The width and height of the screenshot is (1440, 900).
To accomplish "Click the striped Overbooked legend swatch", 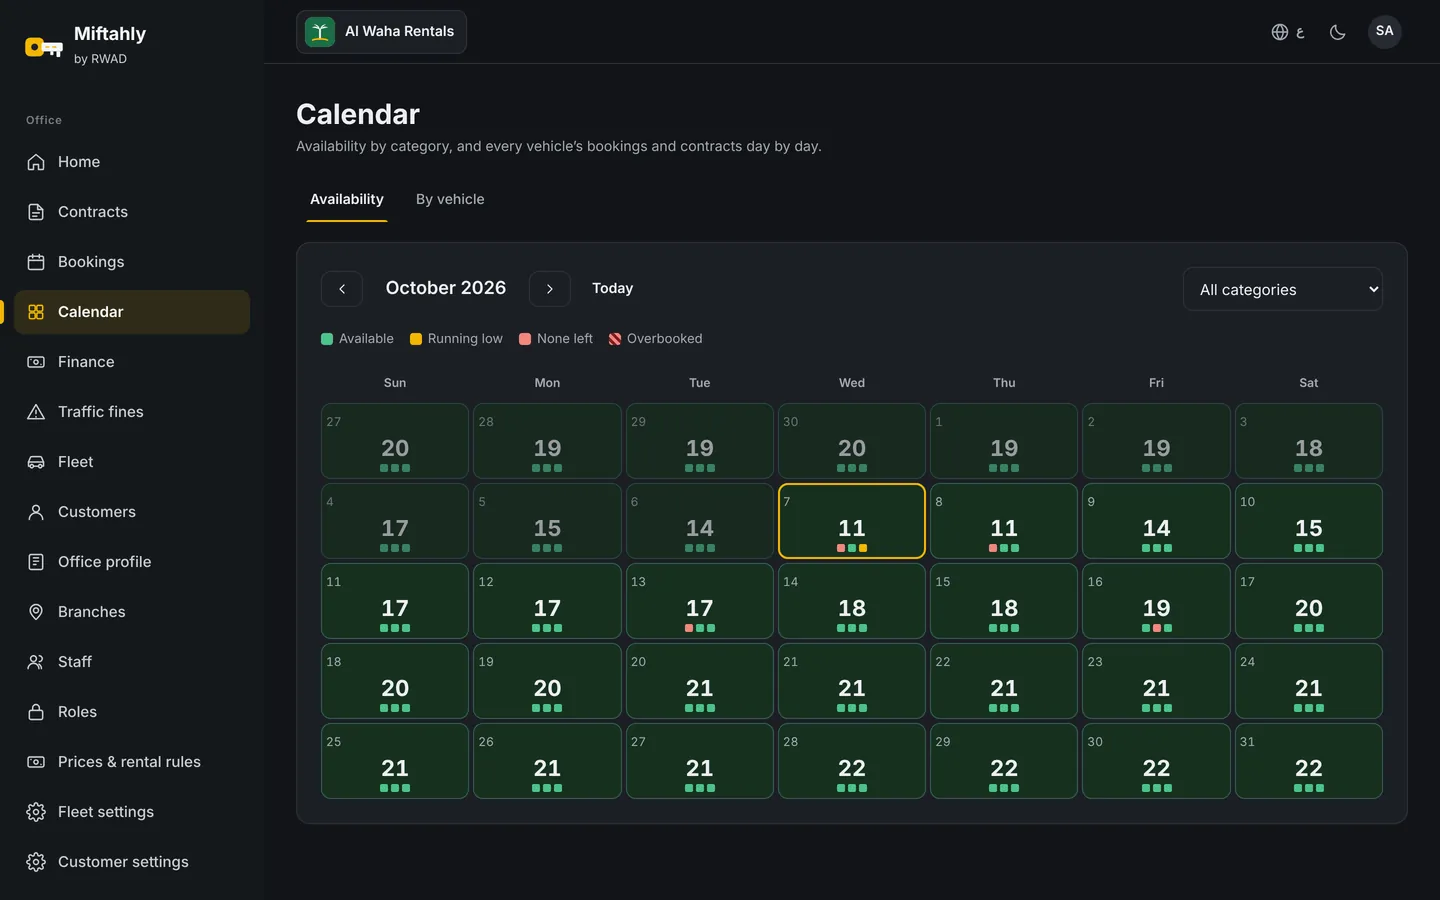I will coord(615,339).
